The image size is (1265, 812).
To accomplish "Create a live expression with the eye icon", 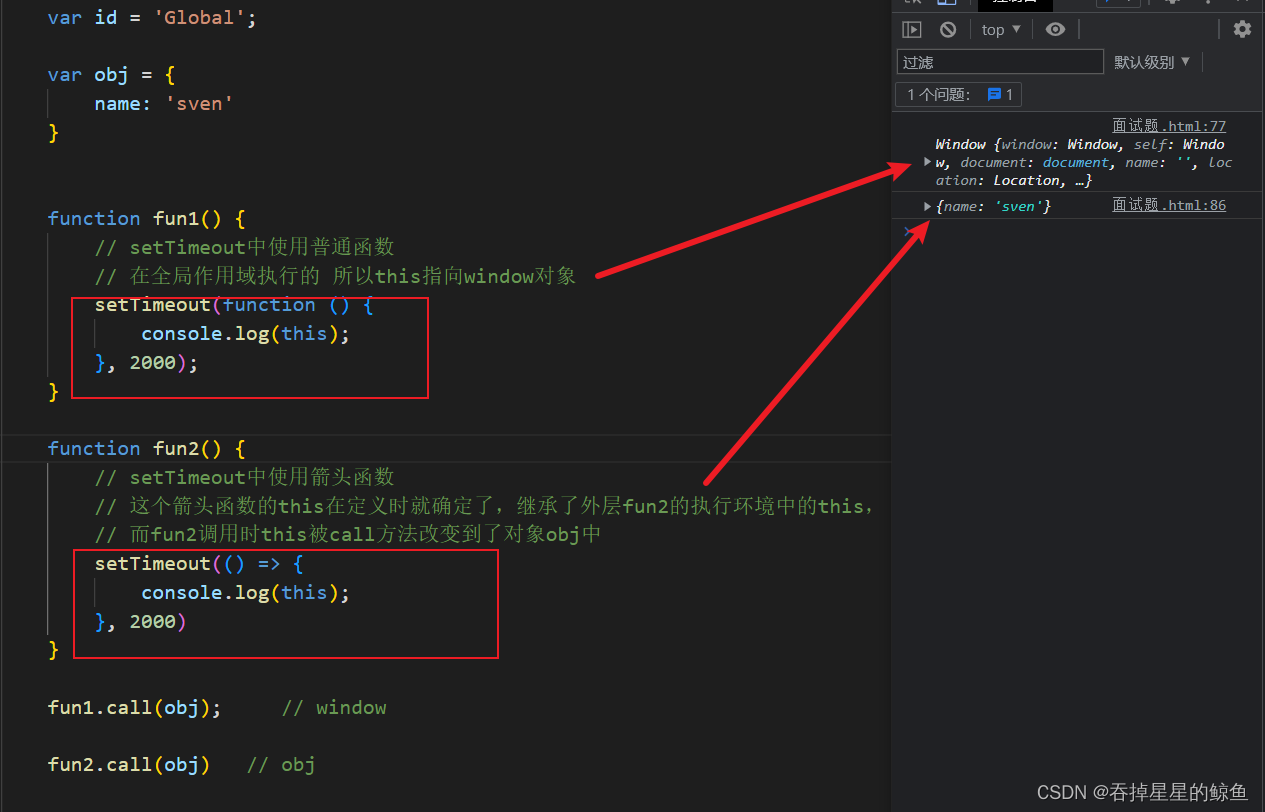I will 1055,30.
